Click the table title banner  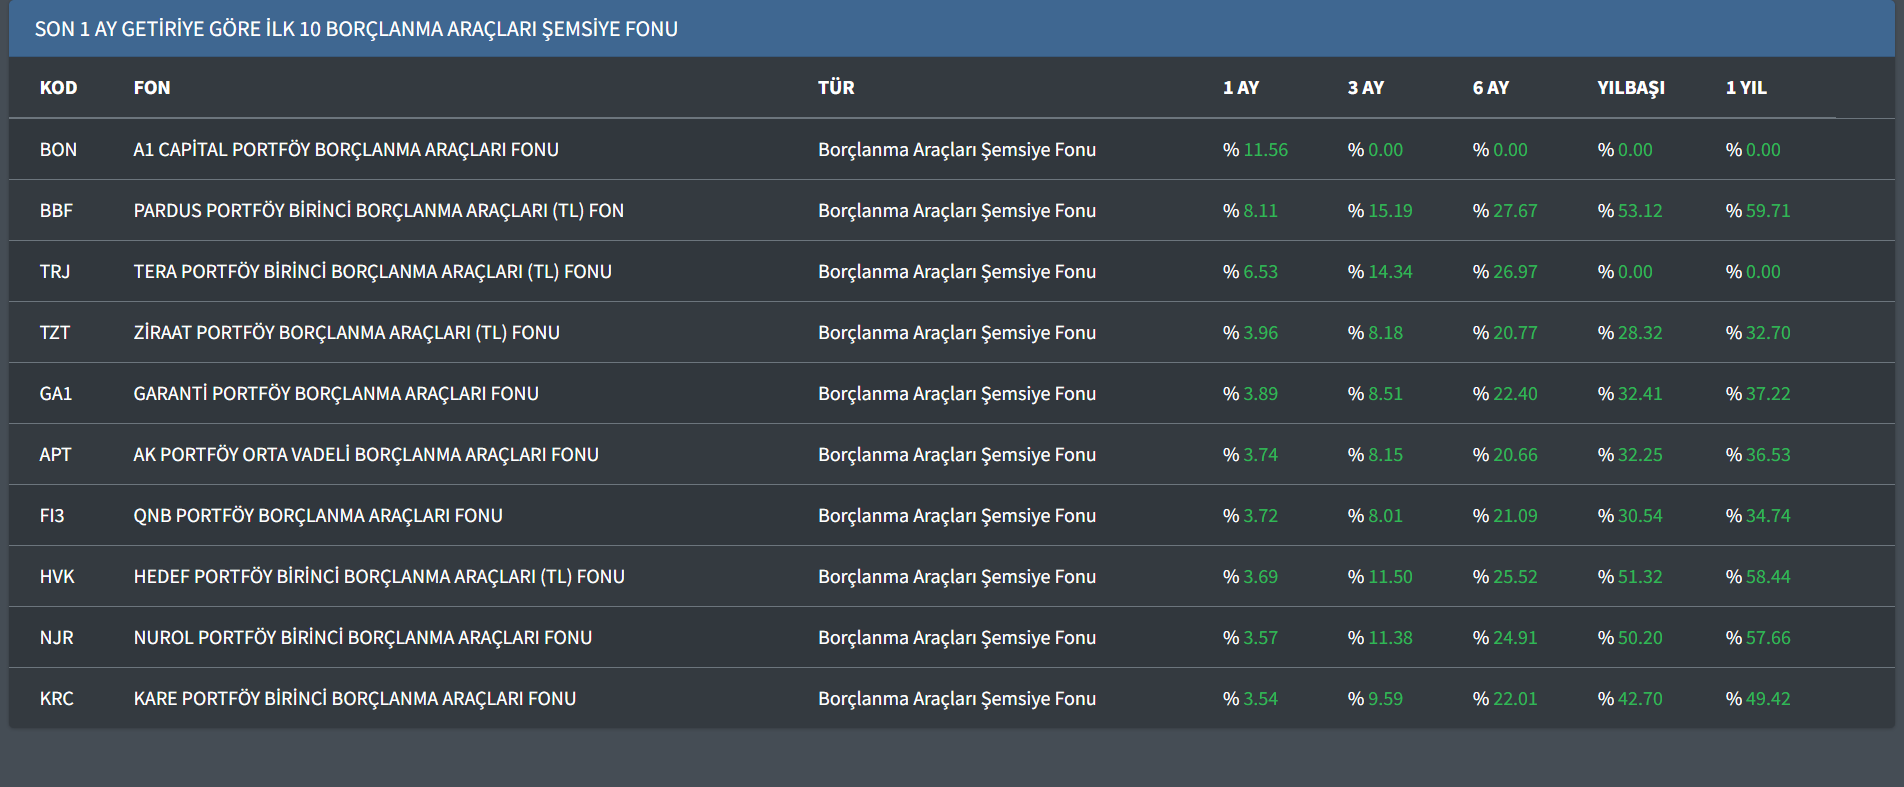click(356, 29)
